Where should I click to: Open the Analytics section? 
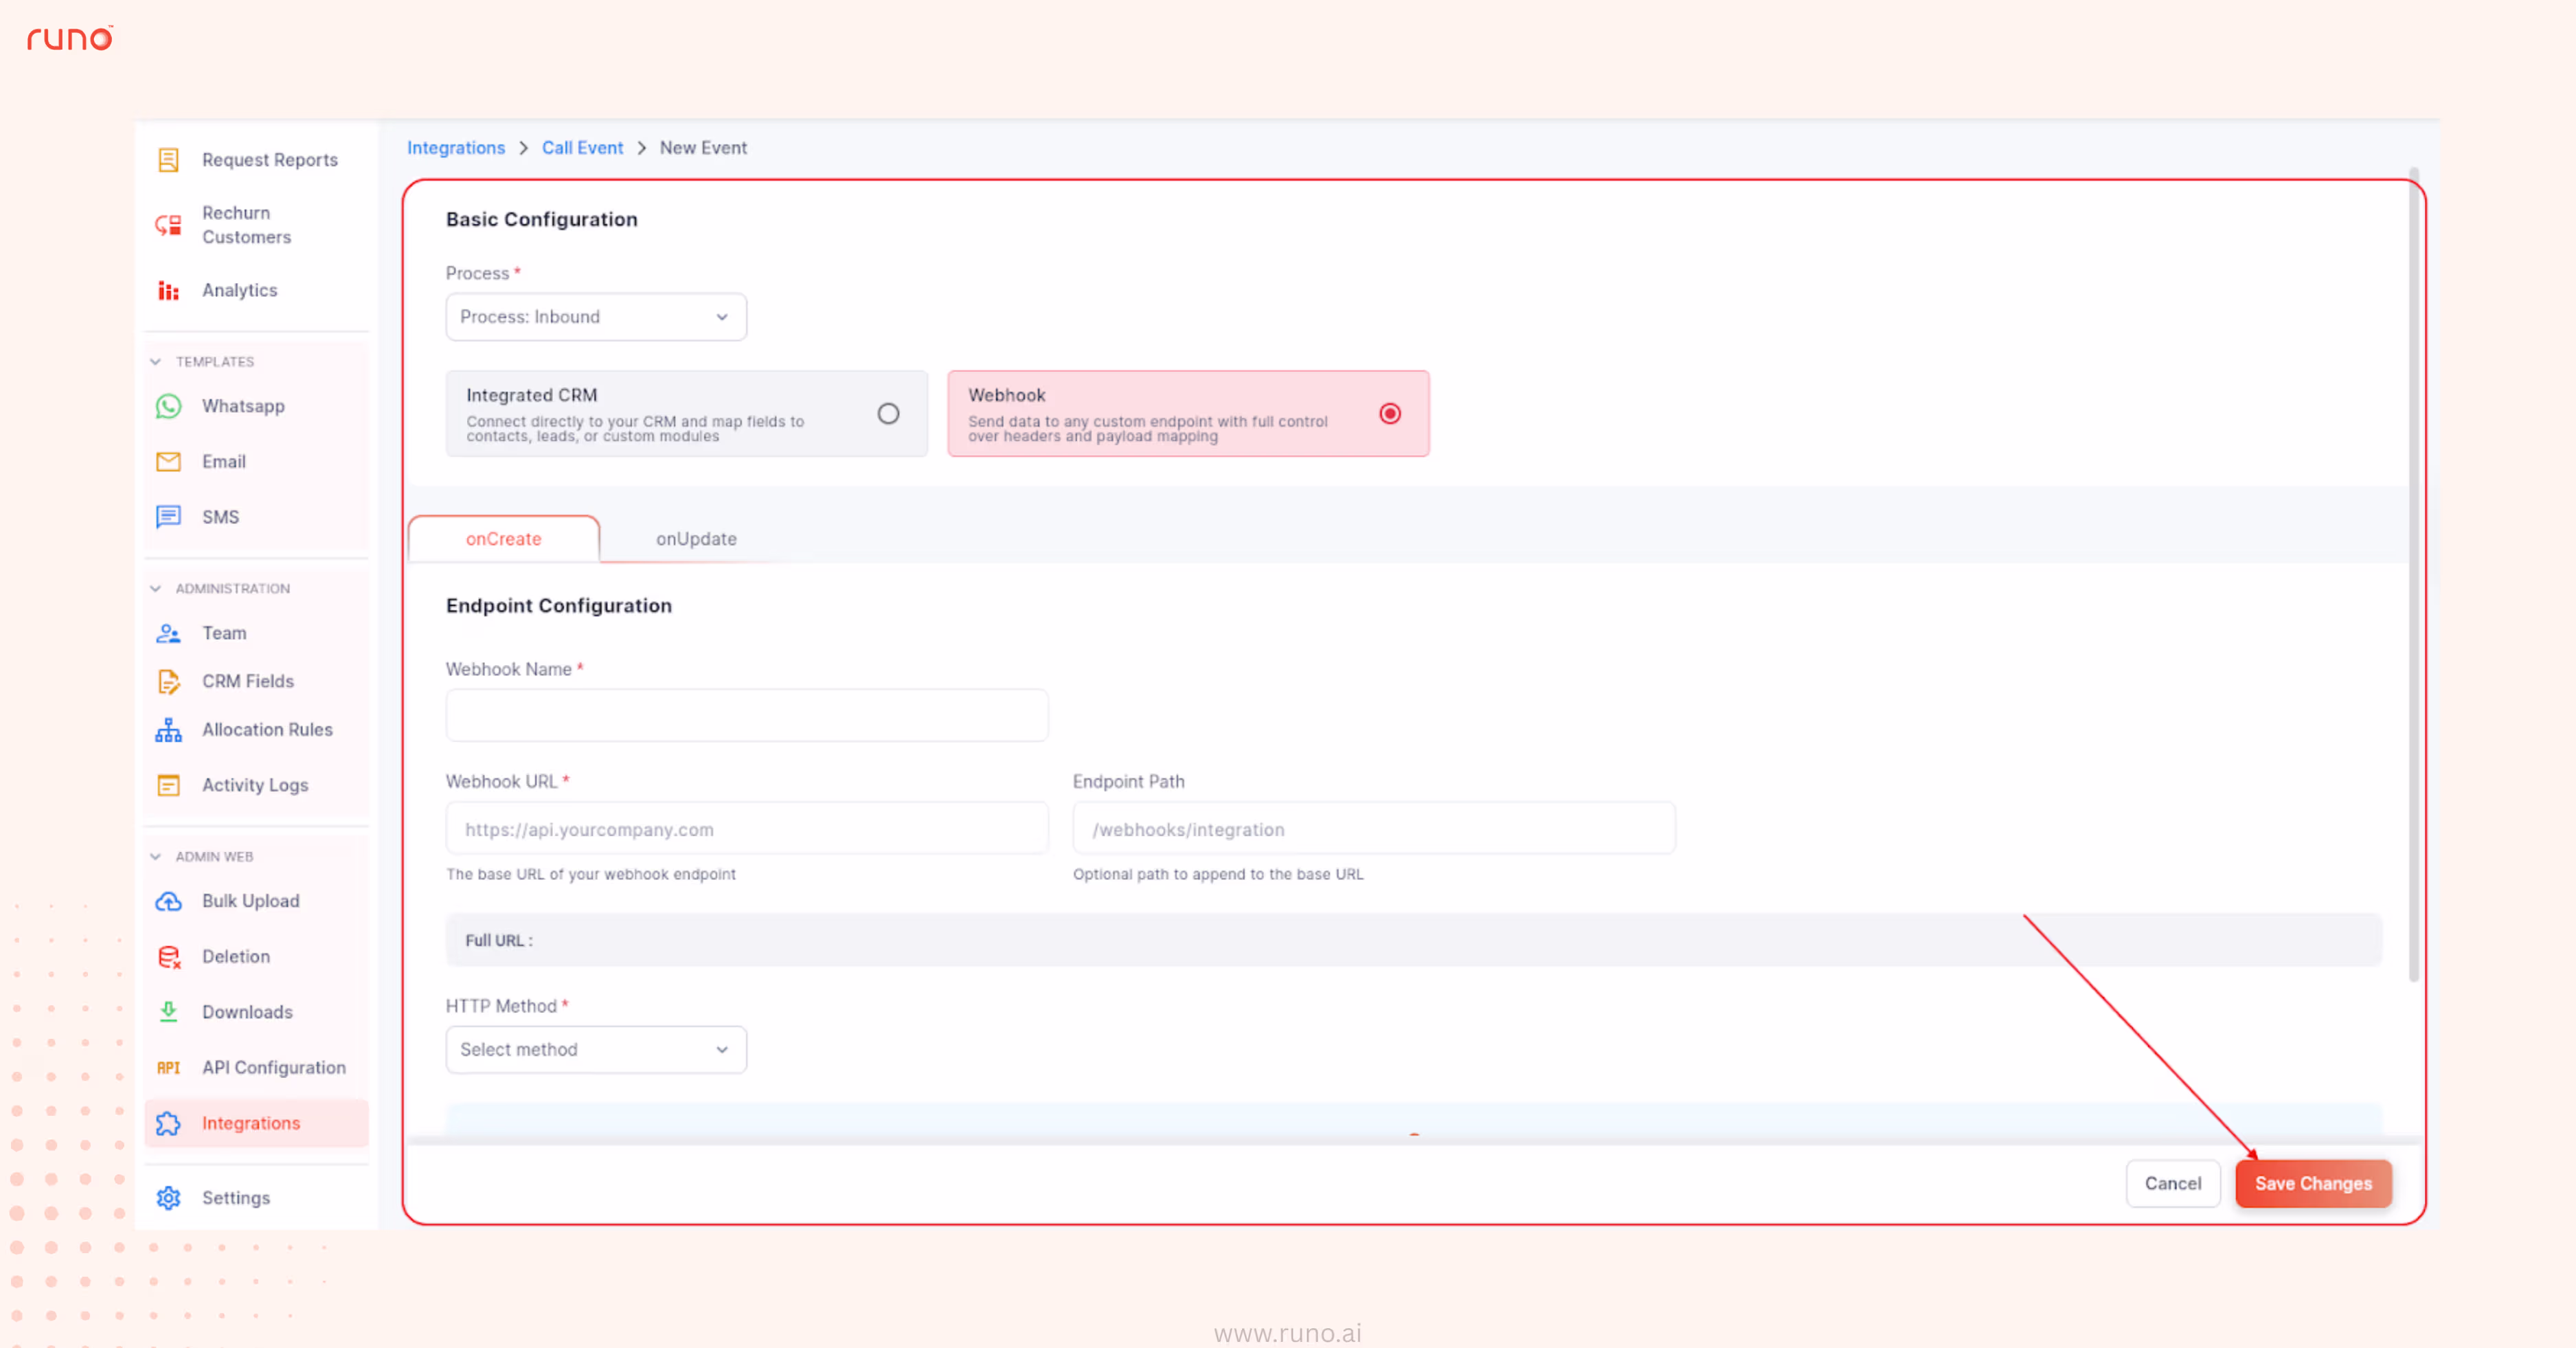(239, 290)
